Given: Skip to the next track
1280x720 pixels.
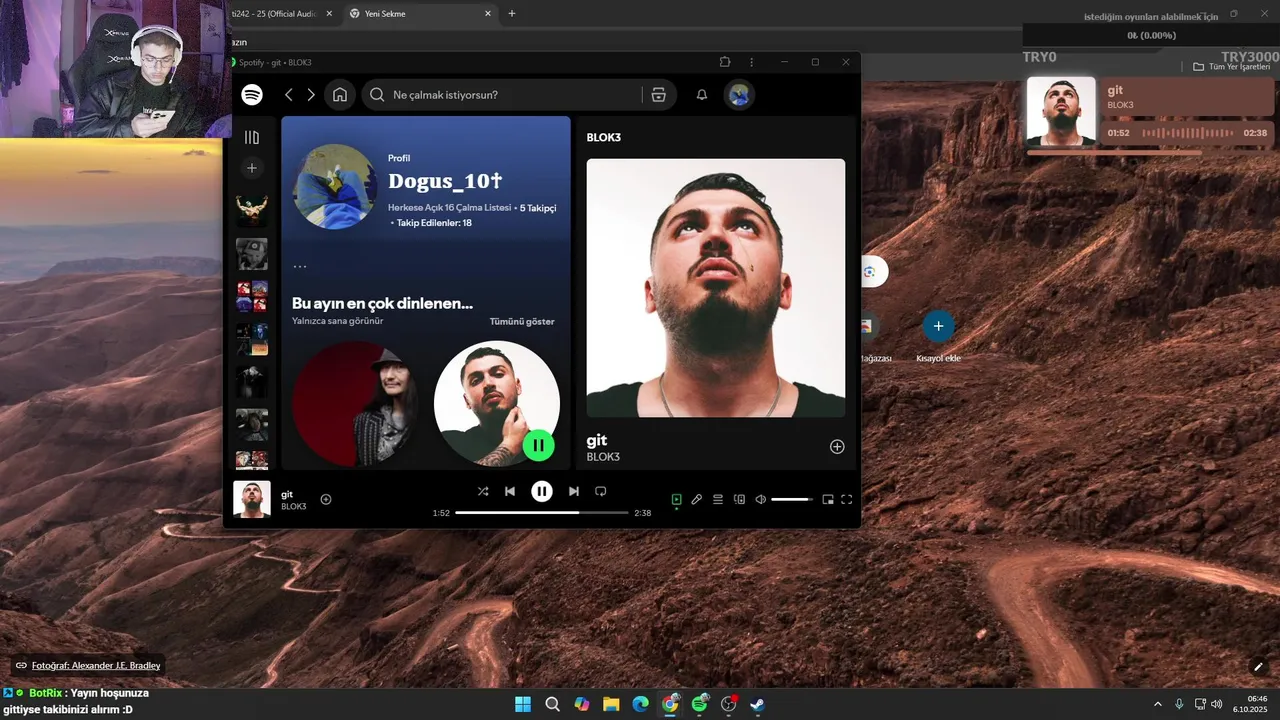Looking at the screenshot, I should [x=574, y=491].
